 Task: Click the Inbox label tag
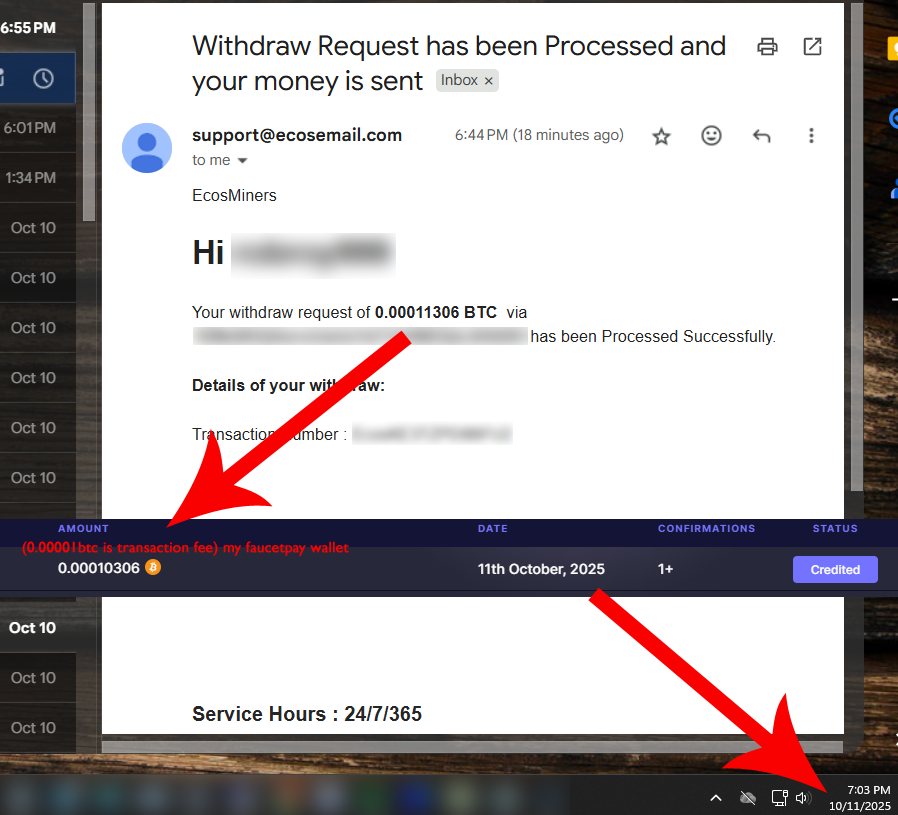coord(459,80)
